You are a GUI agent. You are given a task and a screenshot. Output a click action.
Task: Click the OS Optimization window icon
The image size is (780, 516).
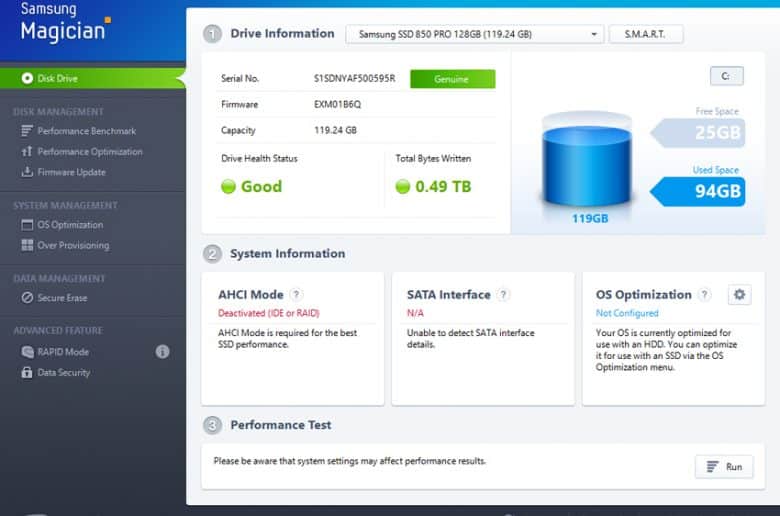(27, 225)
